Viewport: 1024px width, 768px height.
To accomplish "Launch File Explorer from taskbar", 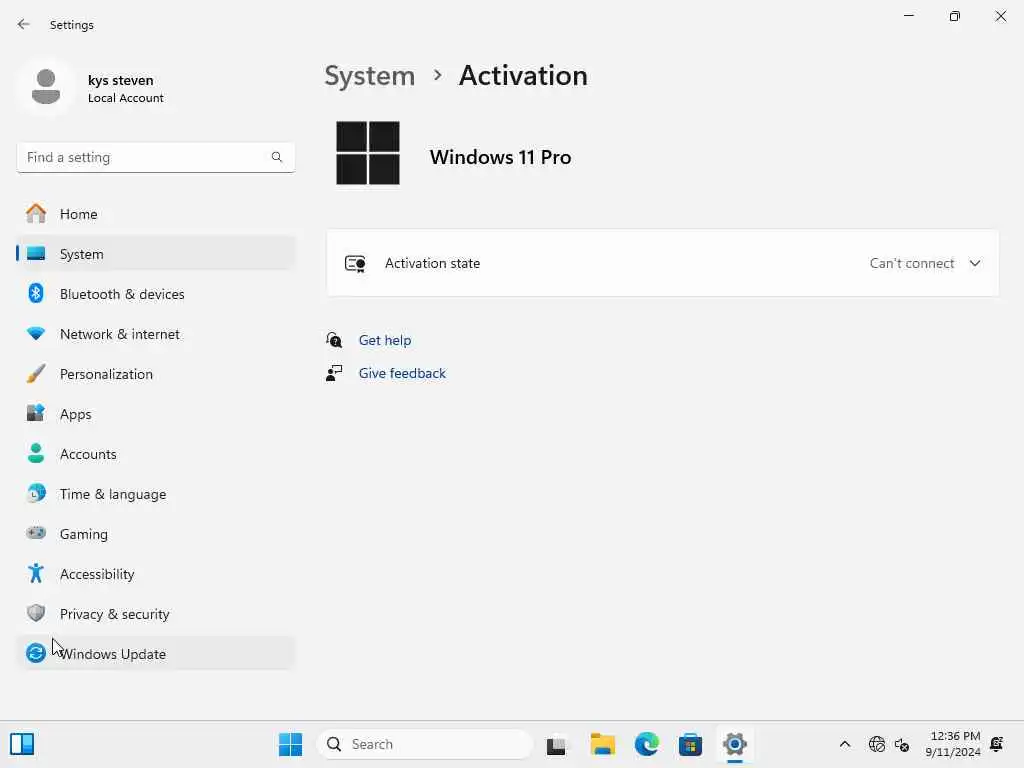I will click(x=602, y=744).
